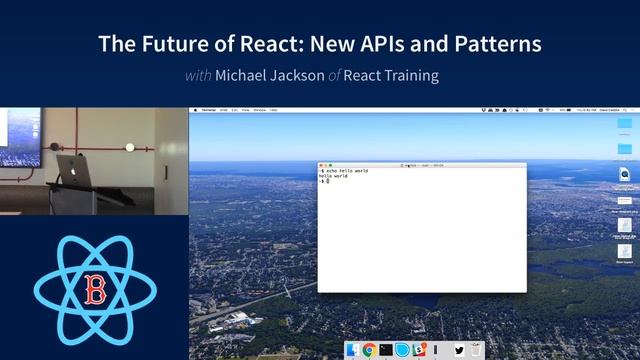This screenshot has height=360, width=640.
Task: Click the Spotlight search icon in menu bar
Action: click(x=625, y=110)
